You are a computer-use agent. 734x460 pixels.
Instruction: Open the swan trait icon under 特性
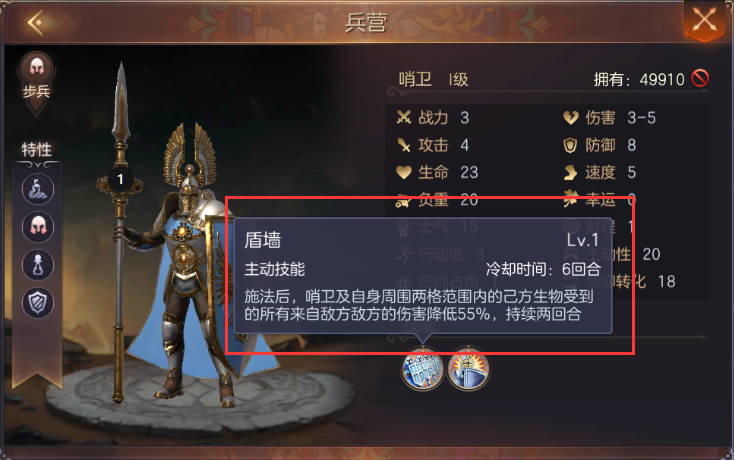coord(38,189)
